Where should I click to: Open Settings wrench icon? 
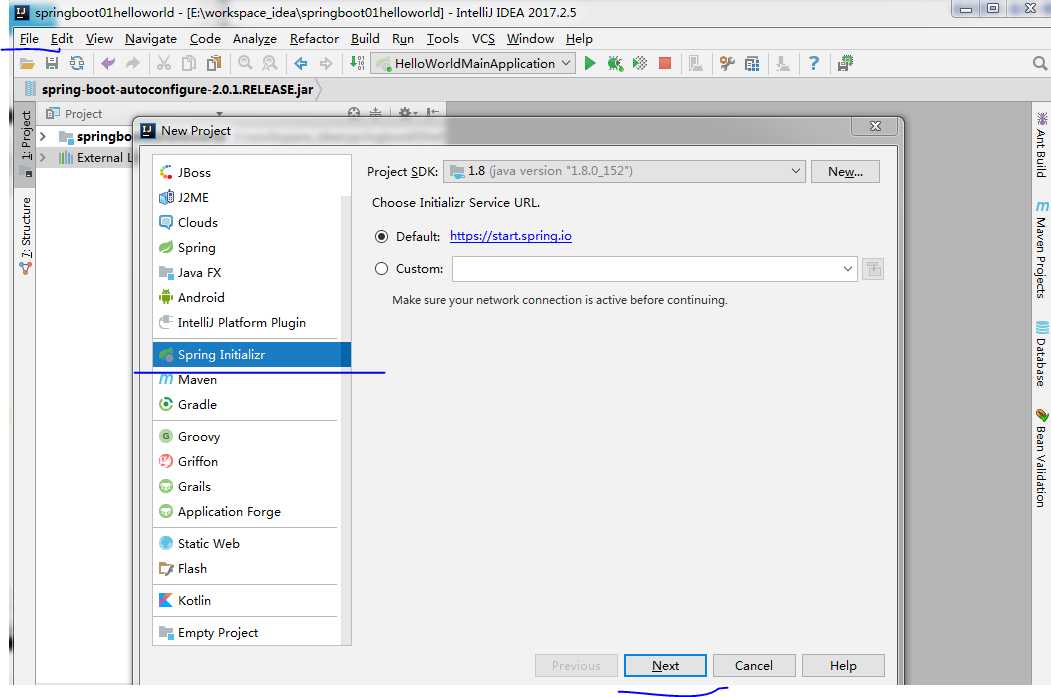pos(727,64)
